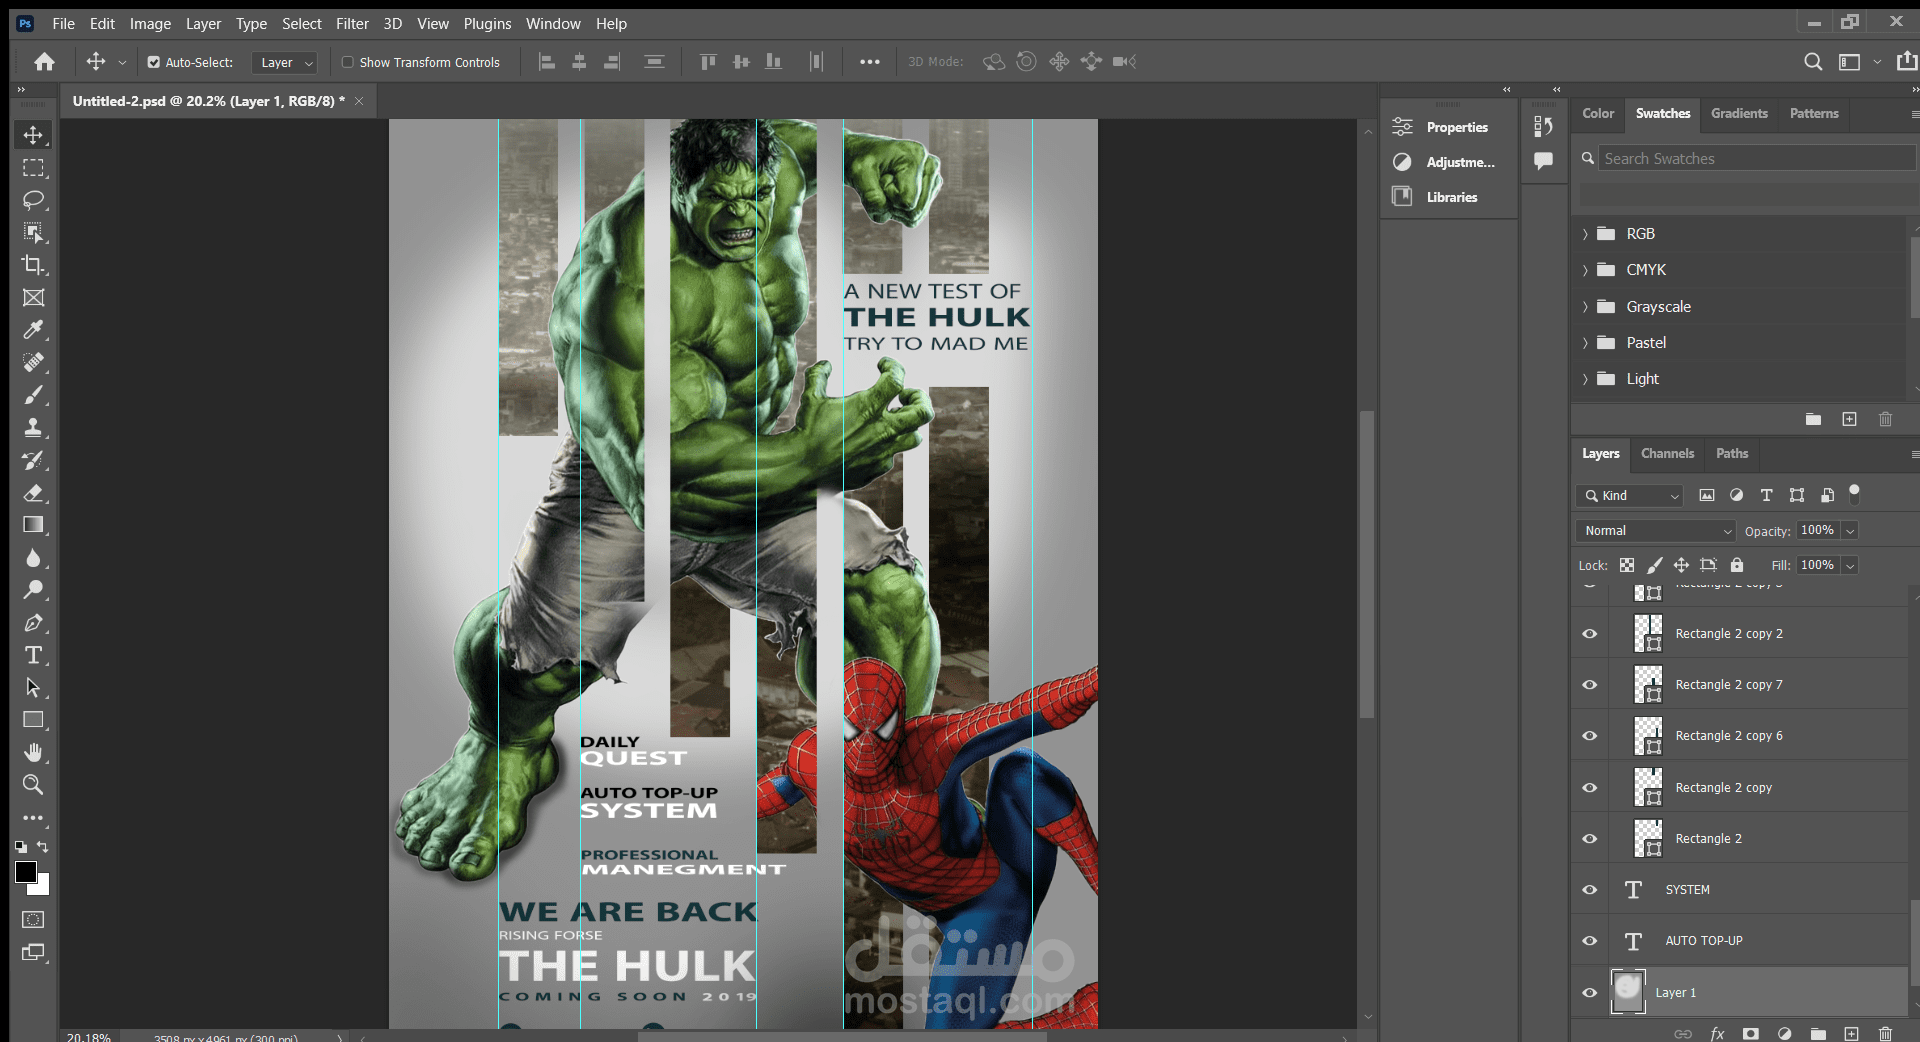The width and height of the screenshot is (1920, 1042).
Task: Hide the Rectangle 2 copy 2 layer
Action: tap(1590, 634)
